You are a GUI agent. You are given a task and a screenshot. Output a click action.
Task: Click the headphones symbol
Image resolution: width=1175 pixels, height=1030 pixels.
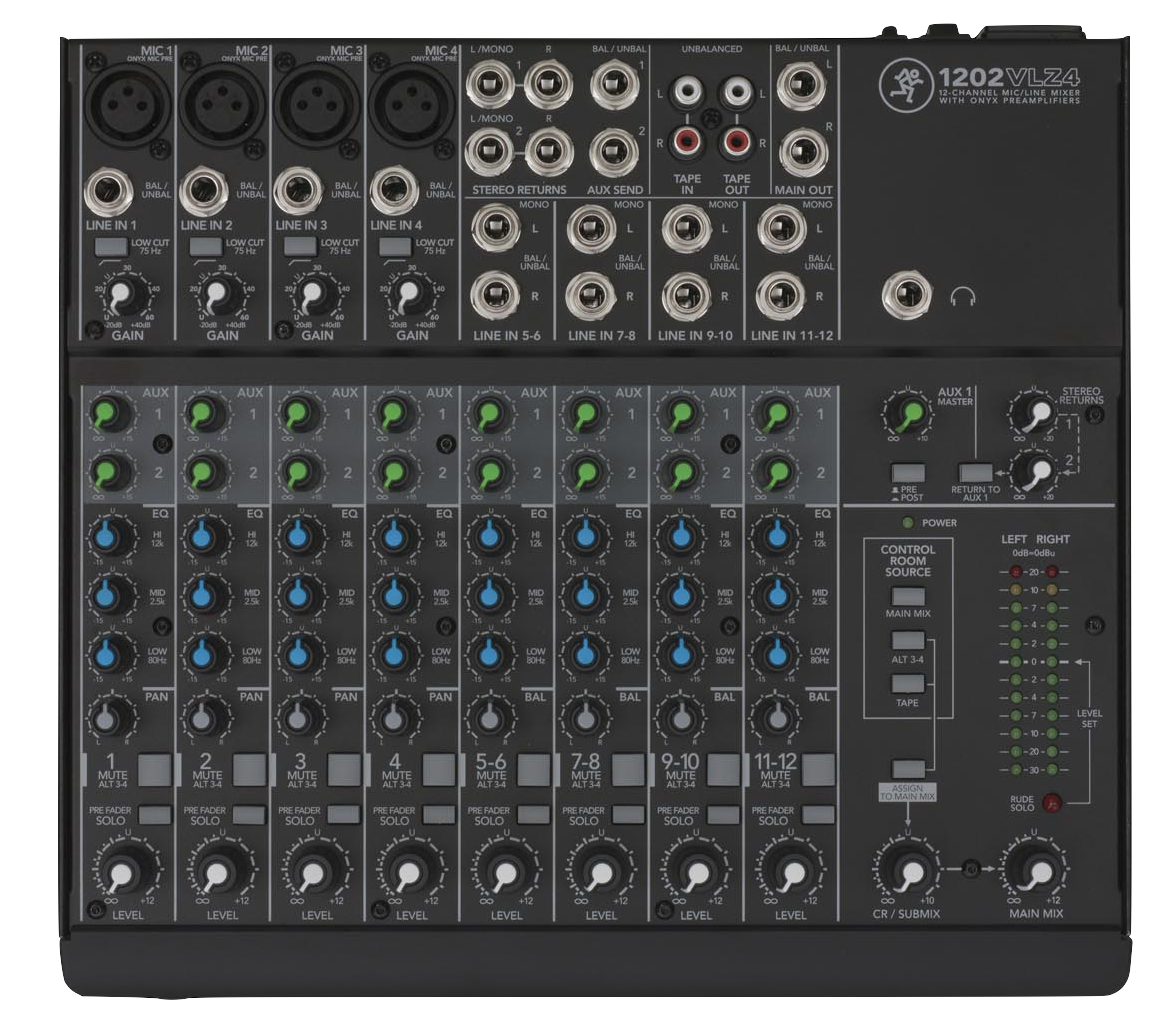coord(963,297)
